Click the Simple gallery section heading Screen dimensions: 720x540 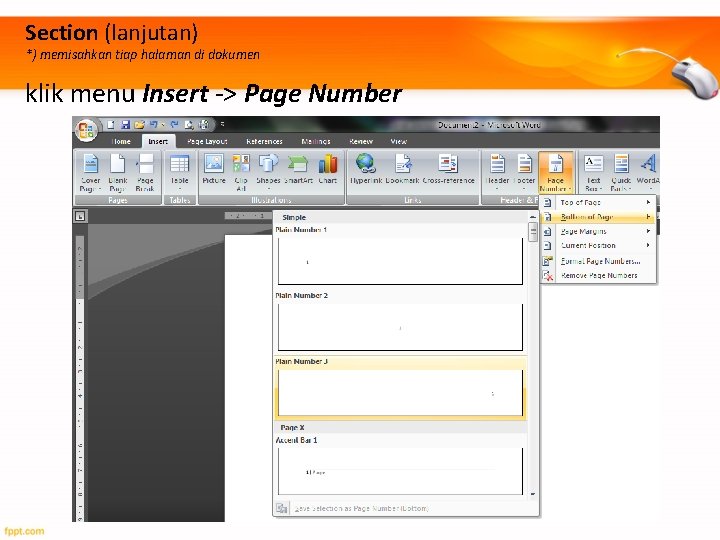[294, 217]
